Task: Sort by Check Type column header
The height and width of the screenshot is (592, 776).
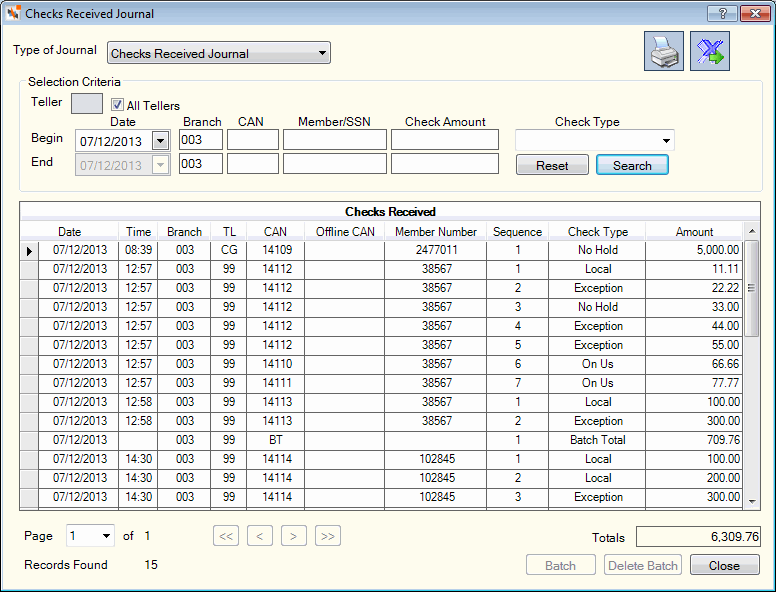Action: point(597,232)
